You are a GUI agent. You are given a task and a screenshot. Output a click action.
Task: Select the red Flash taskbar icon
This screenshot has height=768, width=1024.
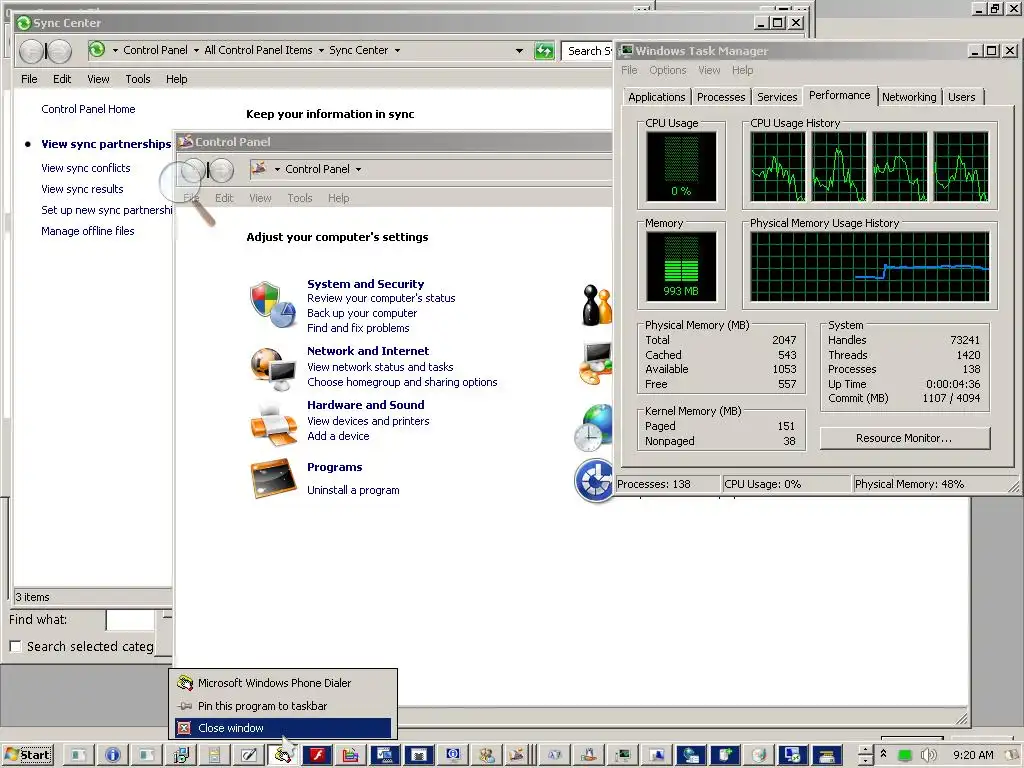317,755
